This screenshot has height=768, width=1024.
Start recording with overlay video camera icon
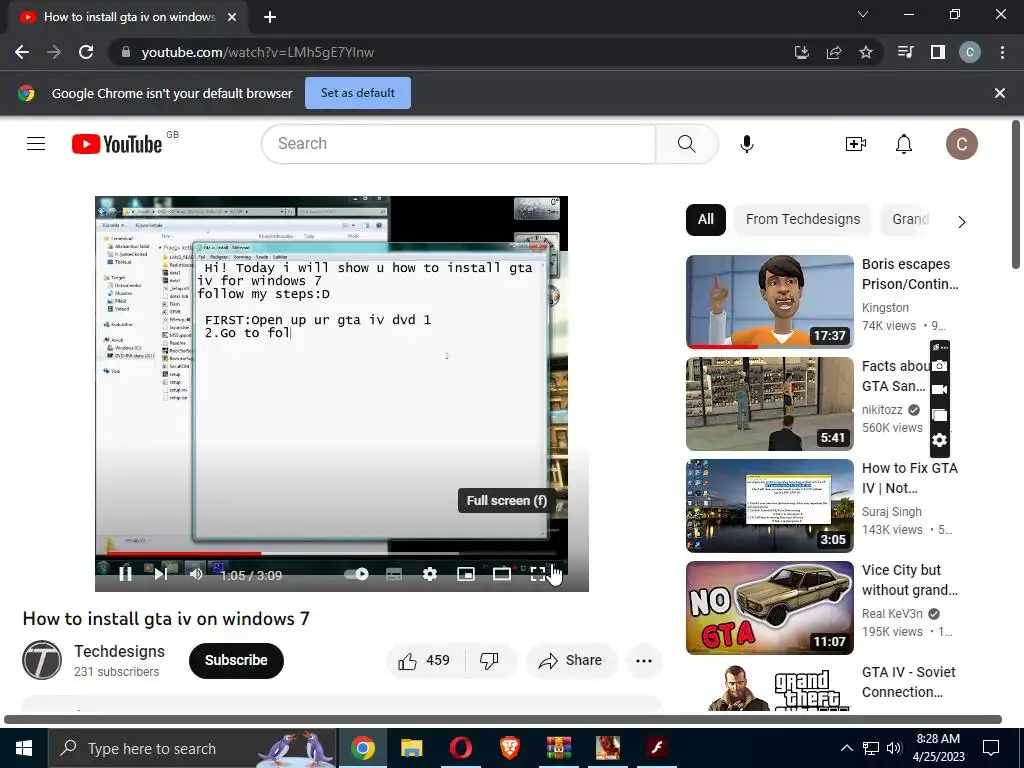pos(939,390)
